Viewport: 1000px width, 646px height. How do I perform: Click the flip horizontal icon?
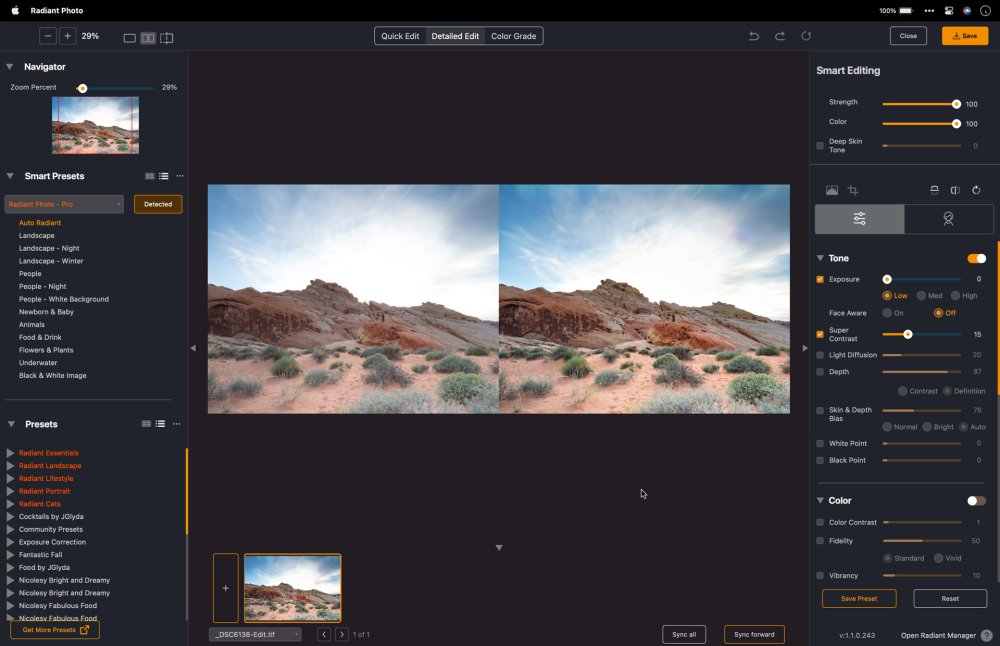pyautogui.click(x=955, y=190)
